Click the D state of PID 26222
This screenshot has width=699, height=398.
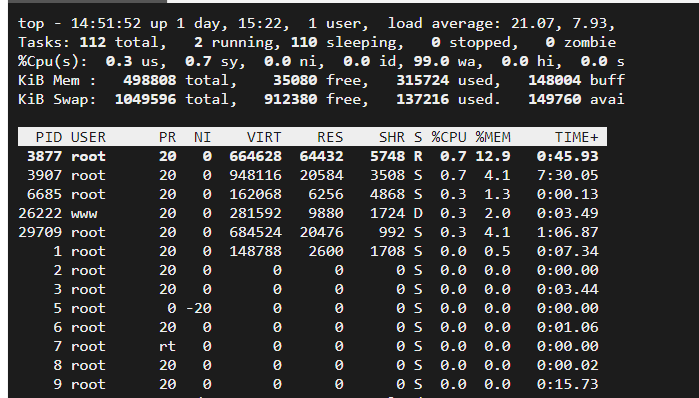tap(418, 213)
